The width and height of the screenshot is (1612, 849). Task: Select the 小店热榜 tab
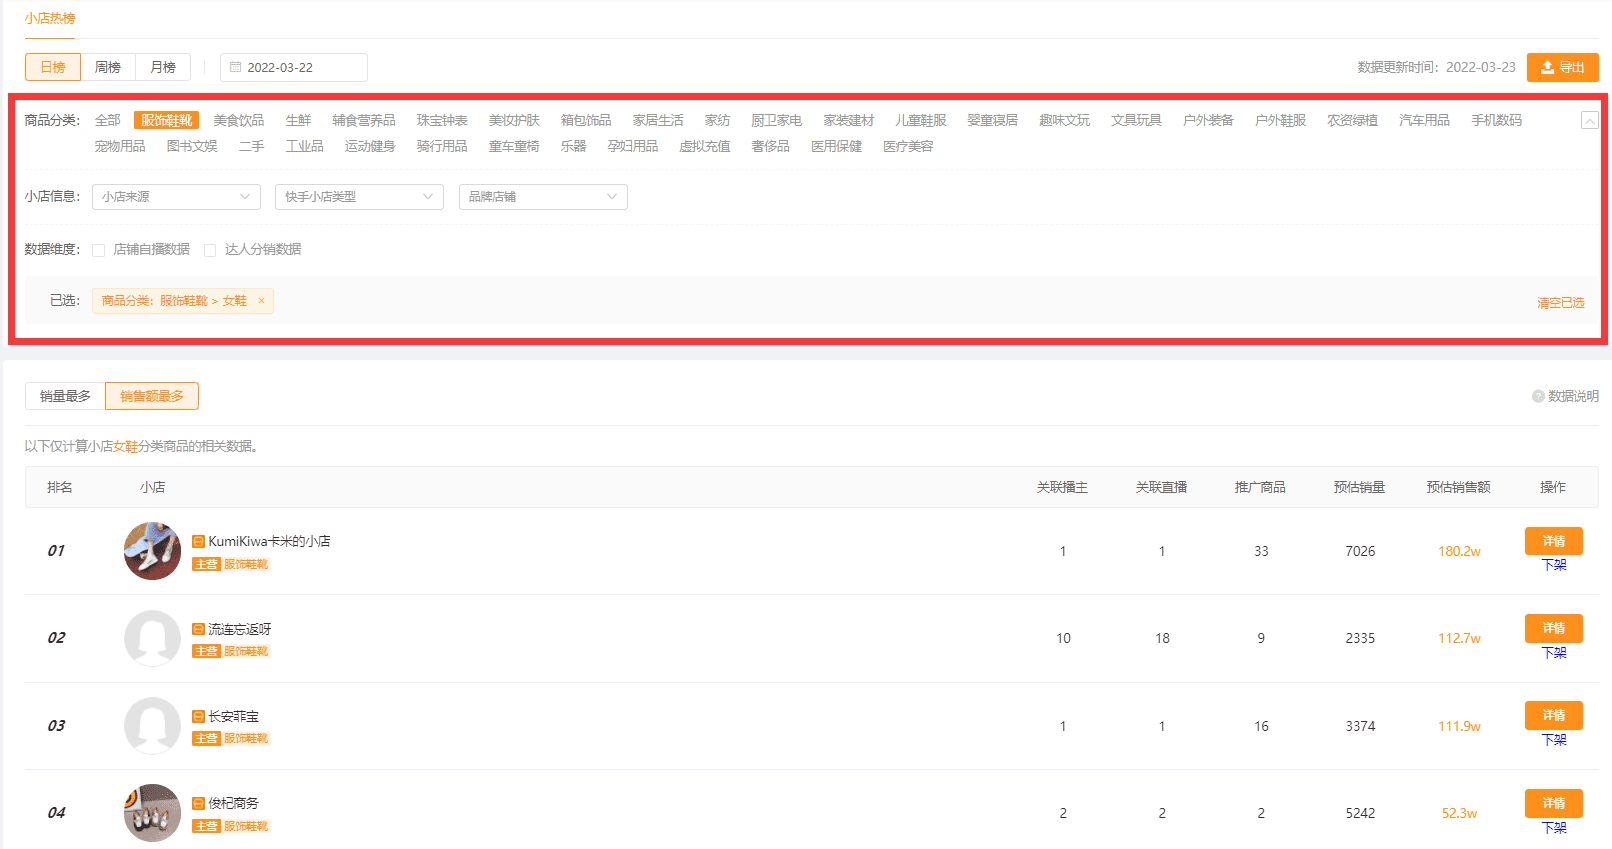click(x=50, y=18)
